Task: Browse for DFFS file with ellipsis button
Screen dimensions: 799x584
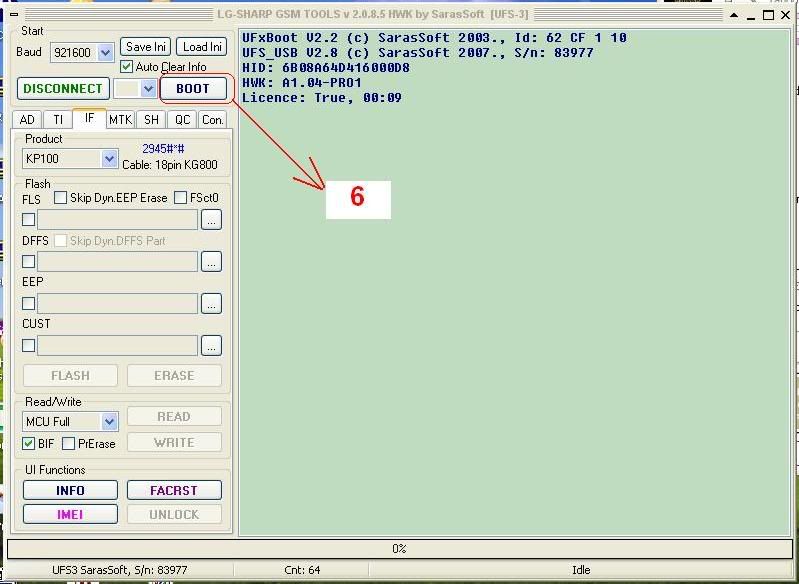Action: pos(211,261)
